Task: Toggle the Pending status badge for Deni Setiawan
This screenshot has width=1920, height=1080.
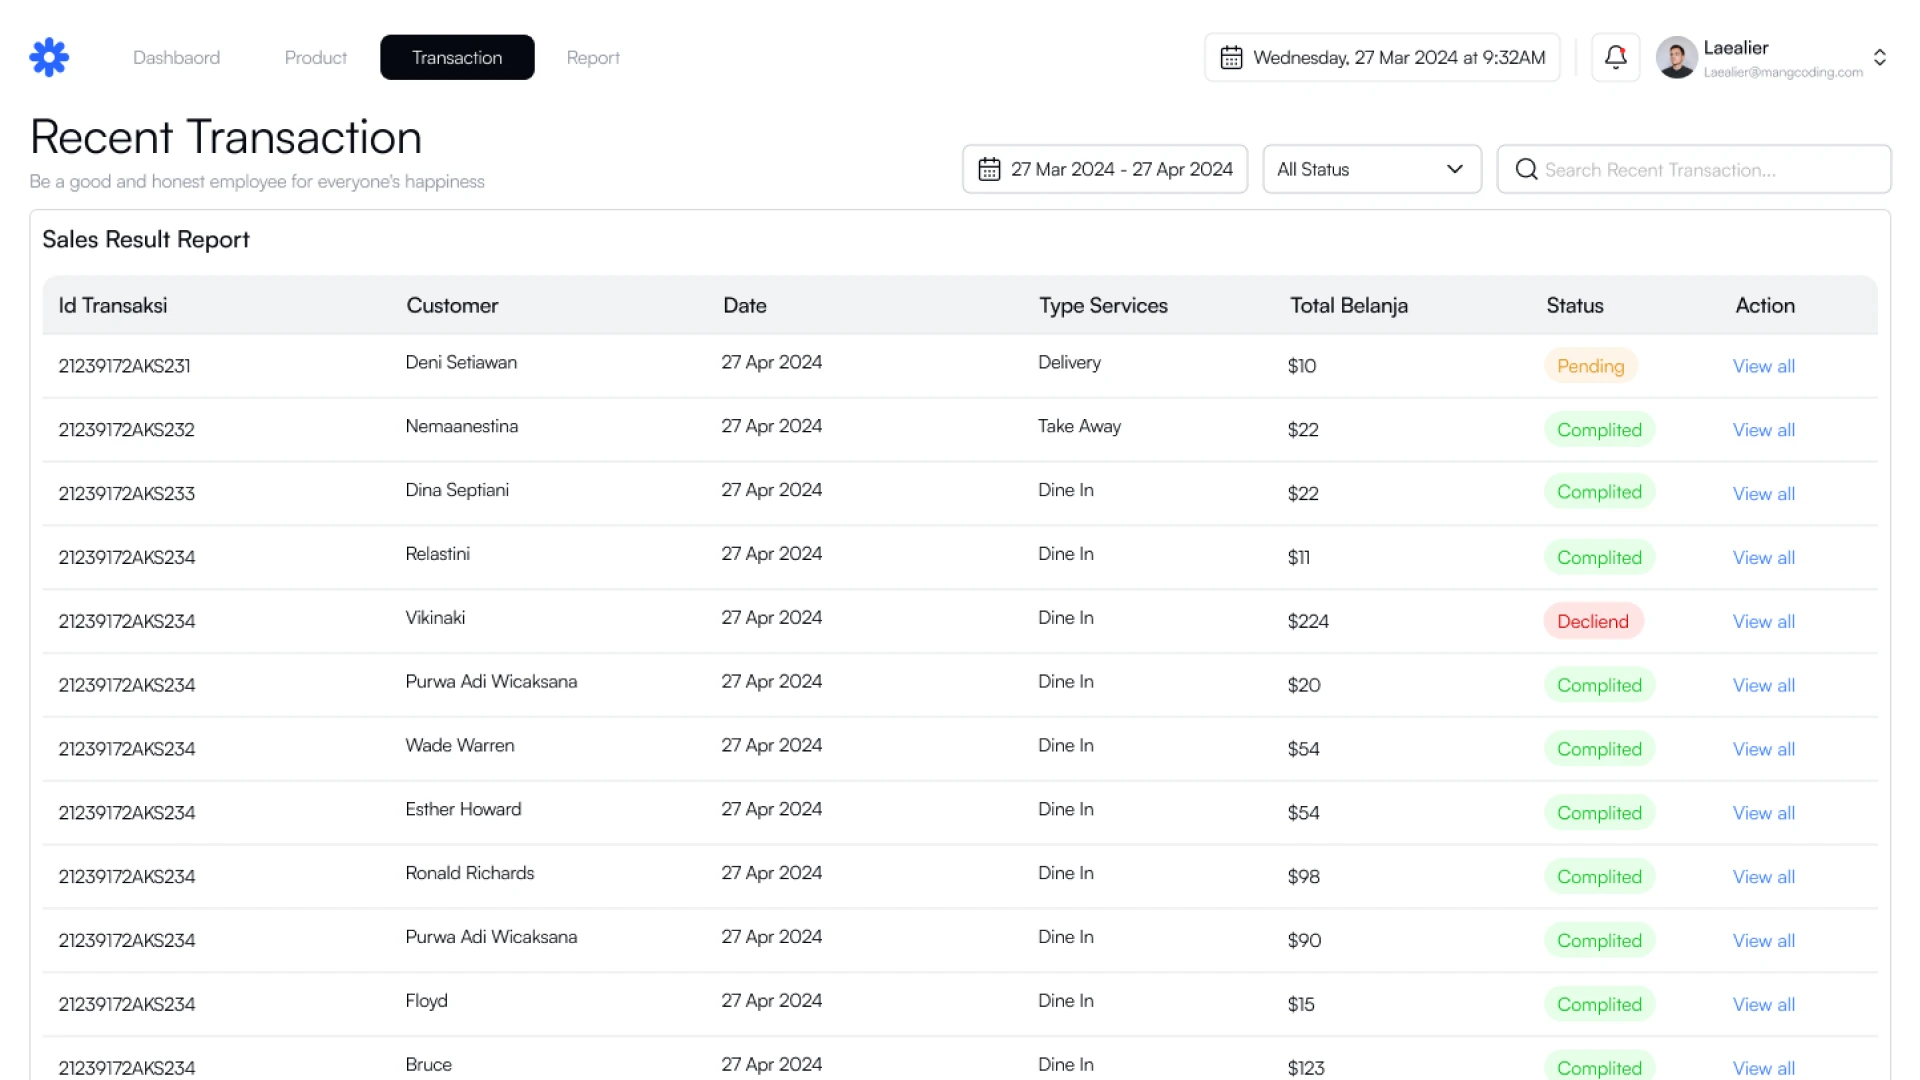Action: (1590, 366)
